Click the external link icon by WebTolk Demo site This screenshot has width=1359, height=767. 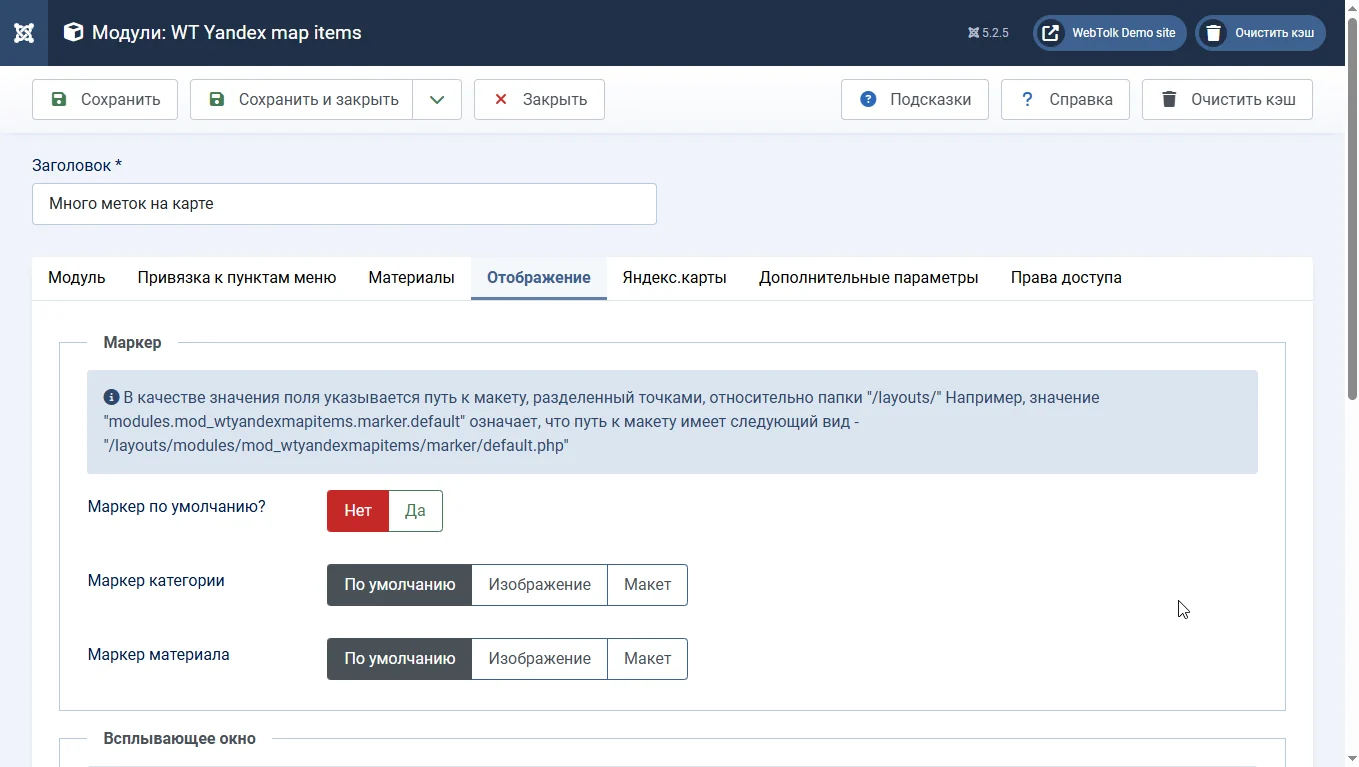point(1051,33)
